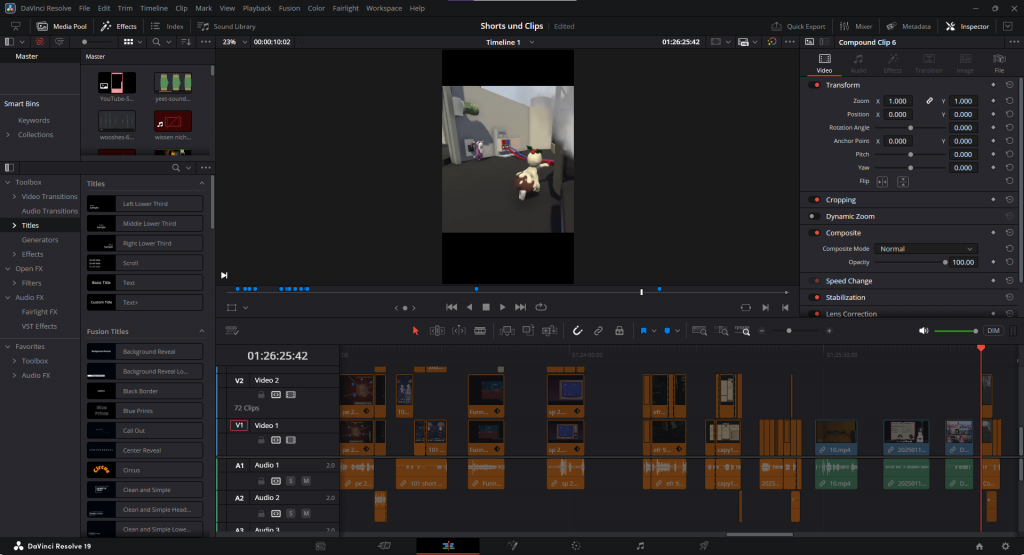Expand the Video Transitions tree item
1024x555 pixels.
(x=14, y=197)
